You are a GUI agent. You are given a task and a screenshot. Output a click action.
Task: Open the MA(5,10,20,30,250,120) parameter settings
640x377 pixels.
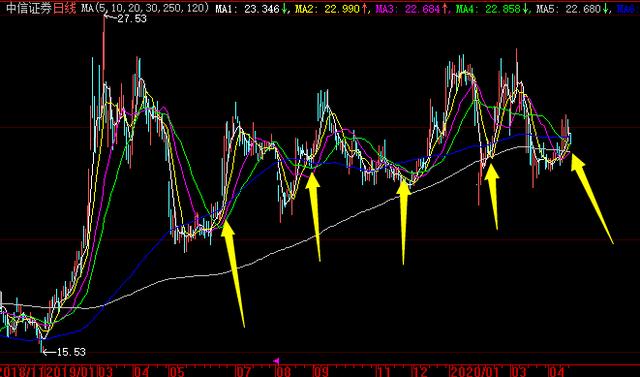[x=145, y=8]
